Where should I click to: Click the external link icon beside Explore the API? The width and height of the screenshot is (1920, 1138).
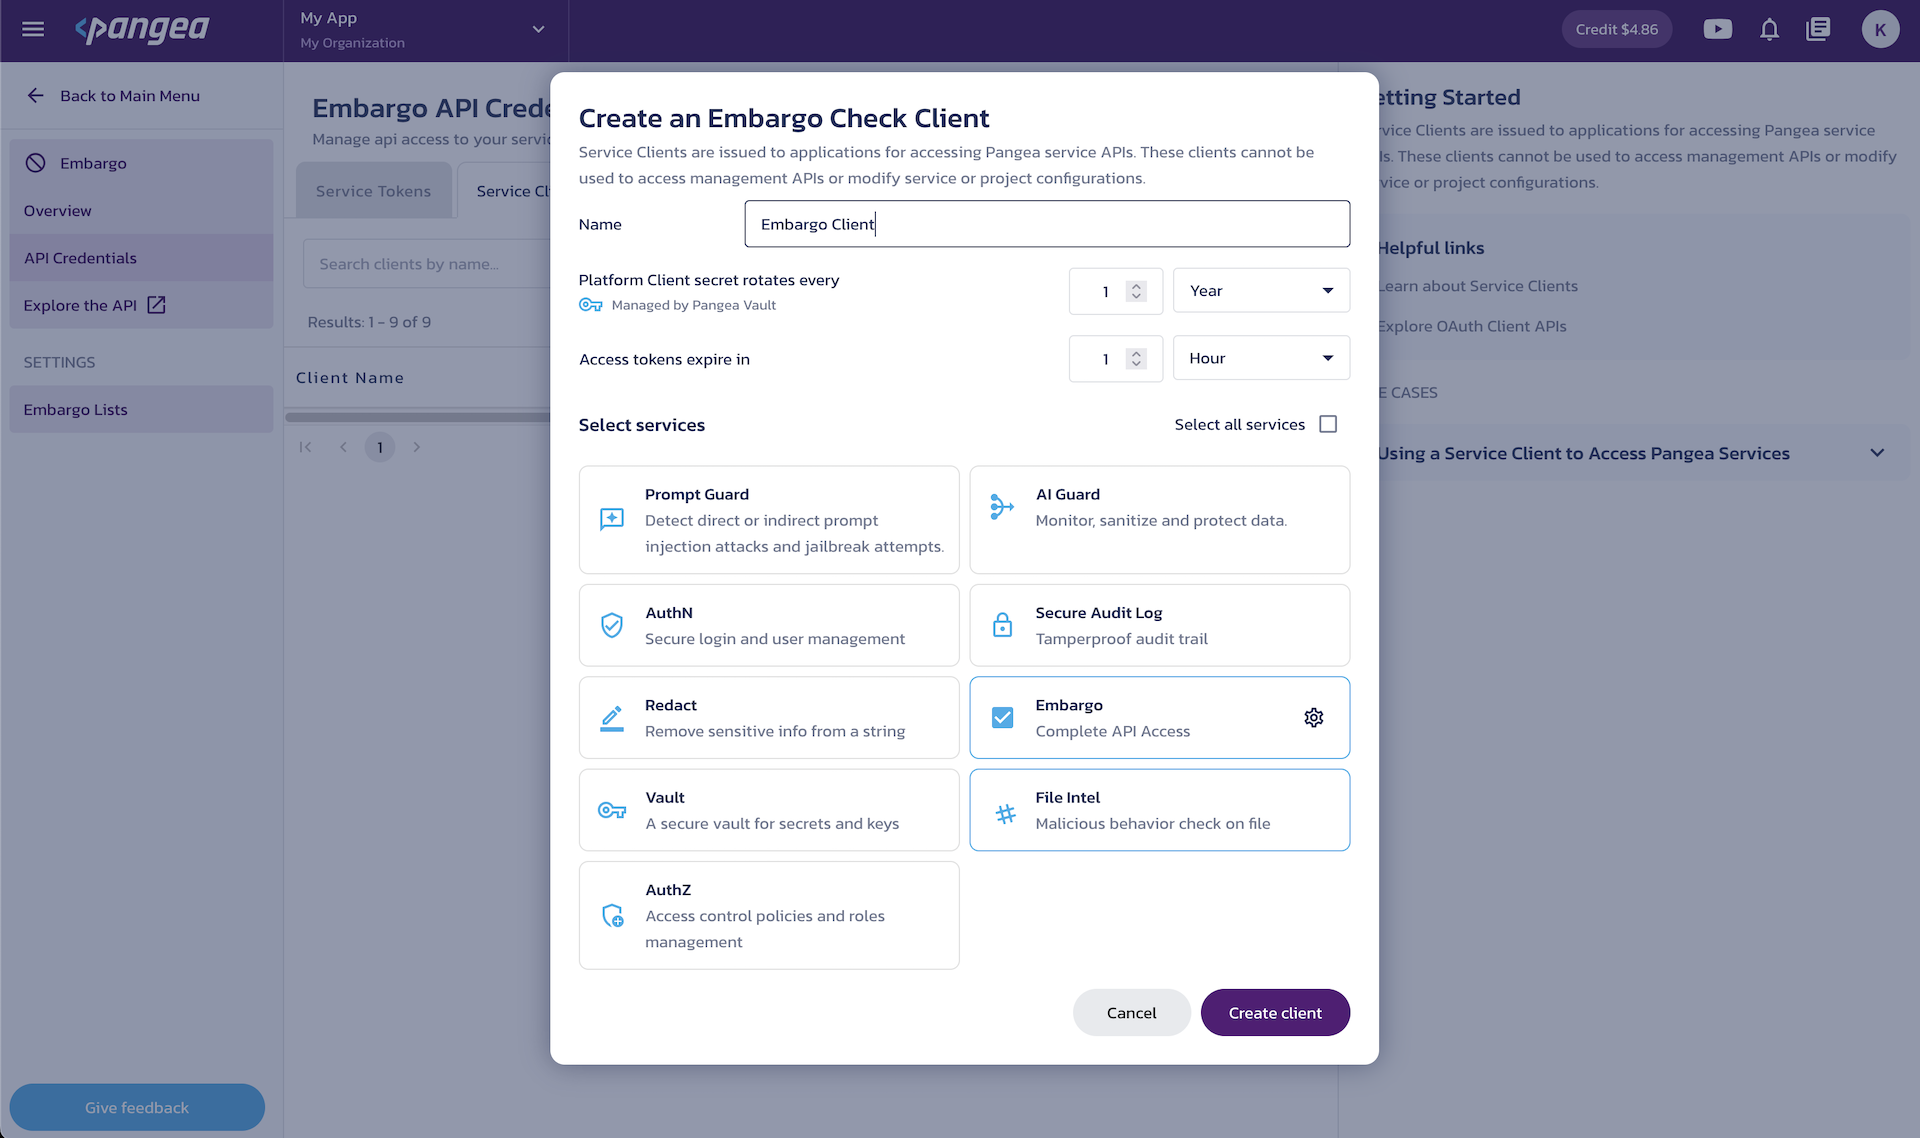(157, 305)
